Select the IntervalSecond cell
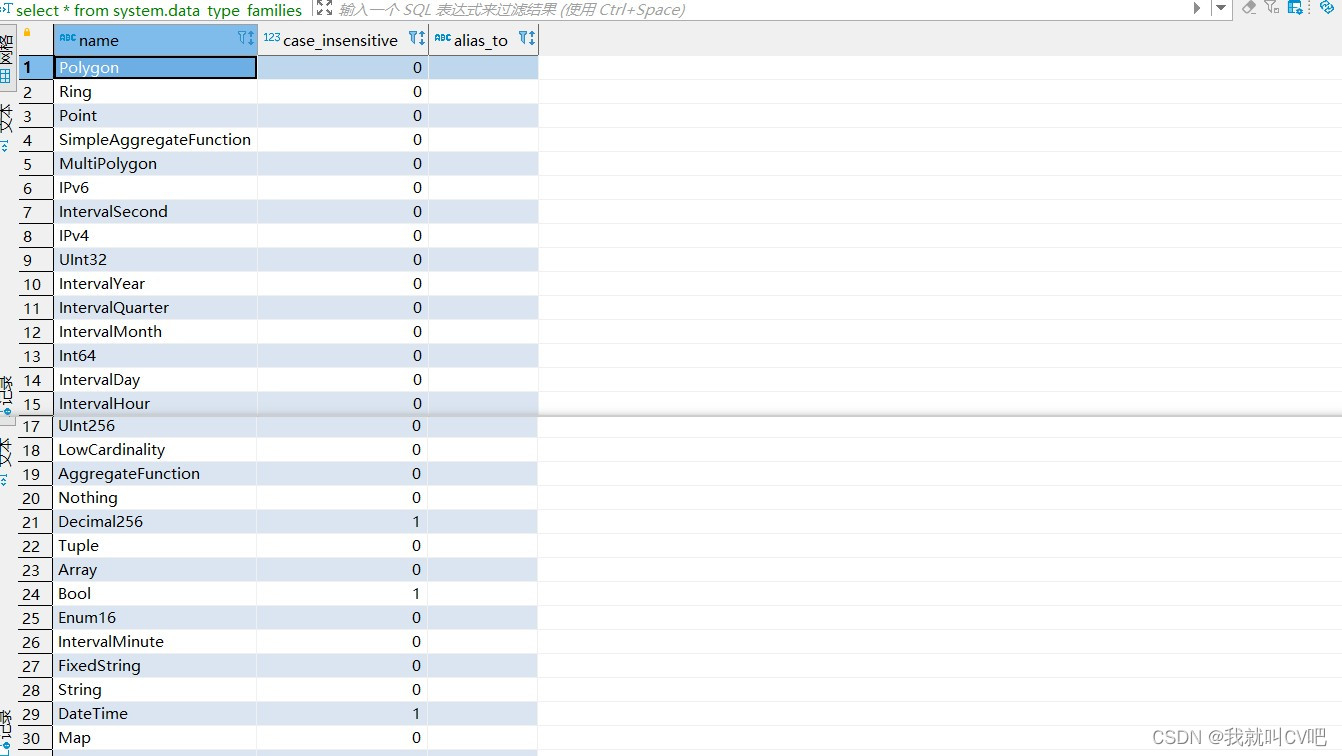The height and width of the screenshot is (756, 1342). pos(156,212)
